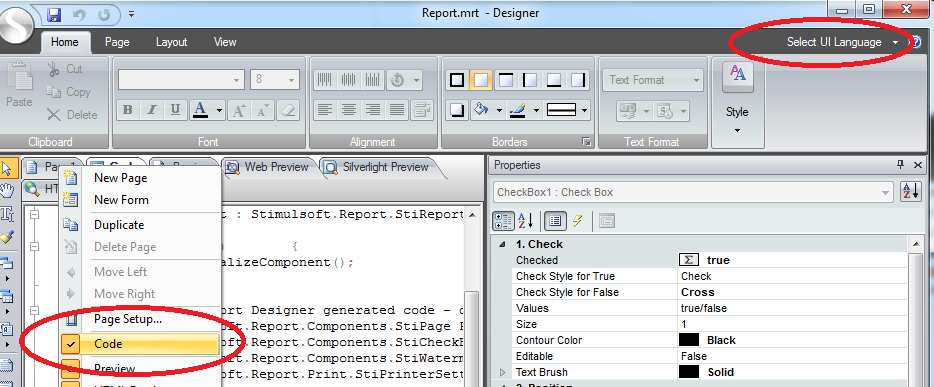This screenshot has width=934, height=387.
Task: Choose Page Setup... from the context menu
Action: [x=128, y=319]
